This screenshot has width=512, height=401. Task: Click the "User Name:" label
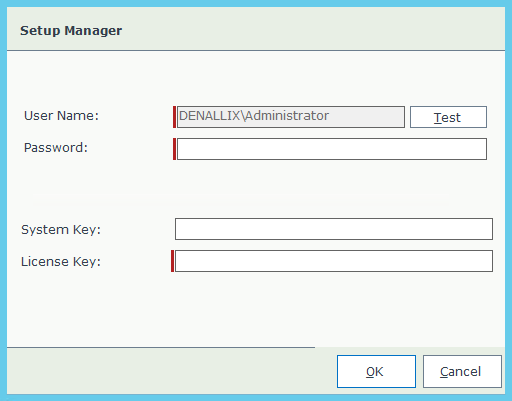(62, 116)
